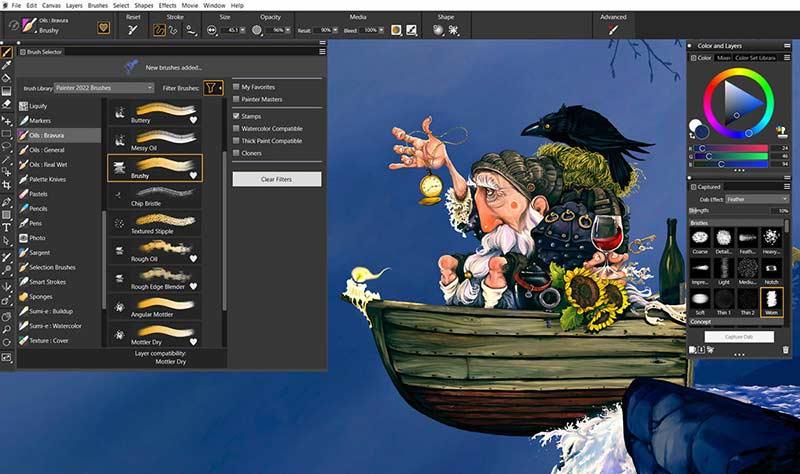Toggle the Rough Edge Blender heart
The height and width of the screenshot is (474, 800).
click(193, 286)
